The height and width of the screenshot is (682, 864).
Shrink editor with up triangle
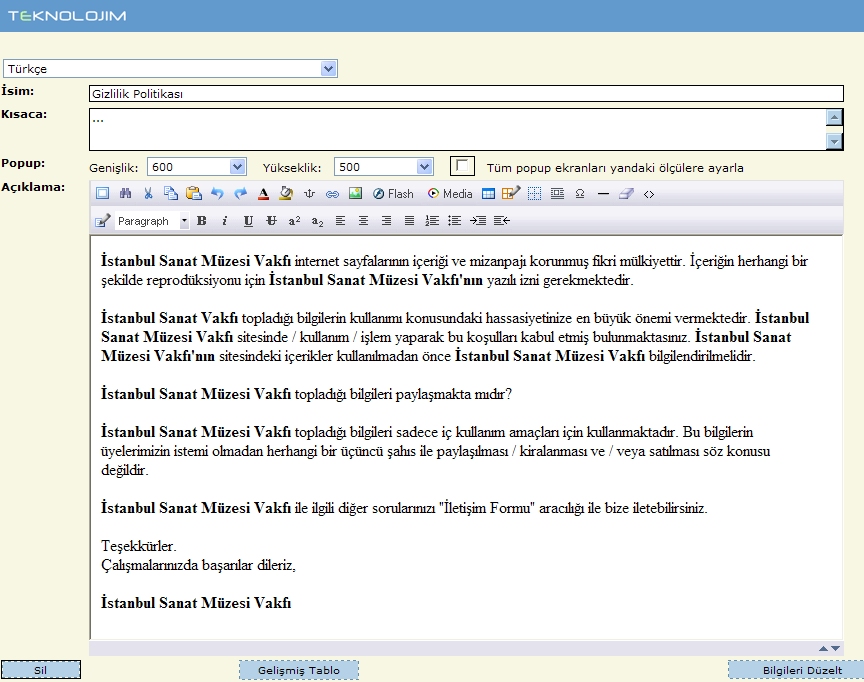pos(823,648)
